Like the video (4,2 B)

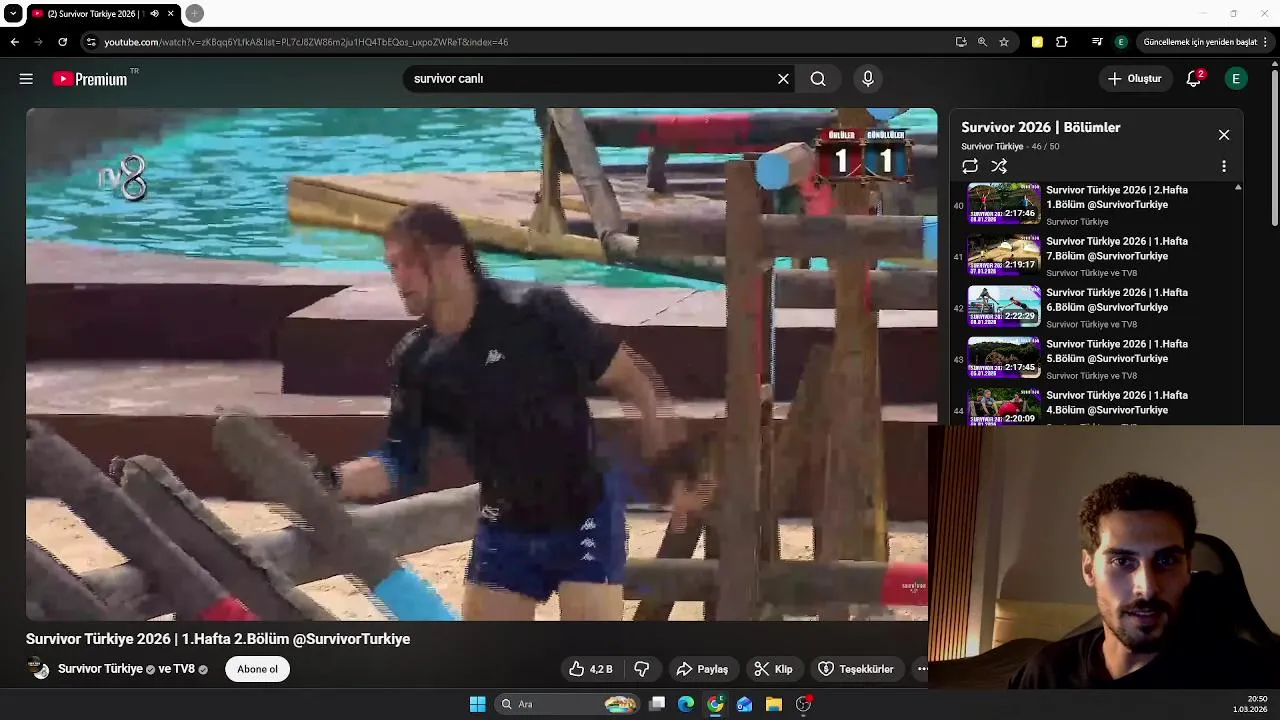coord(590,669)
